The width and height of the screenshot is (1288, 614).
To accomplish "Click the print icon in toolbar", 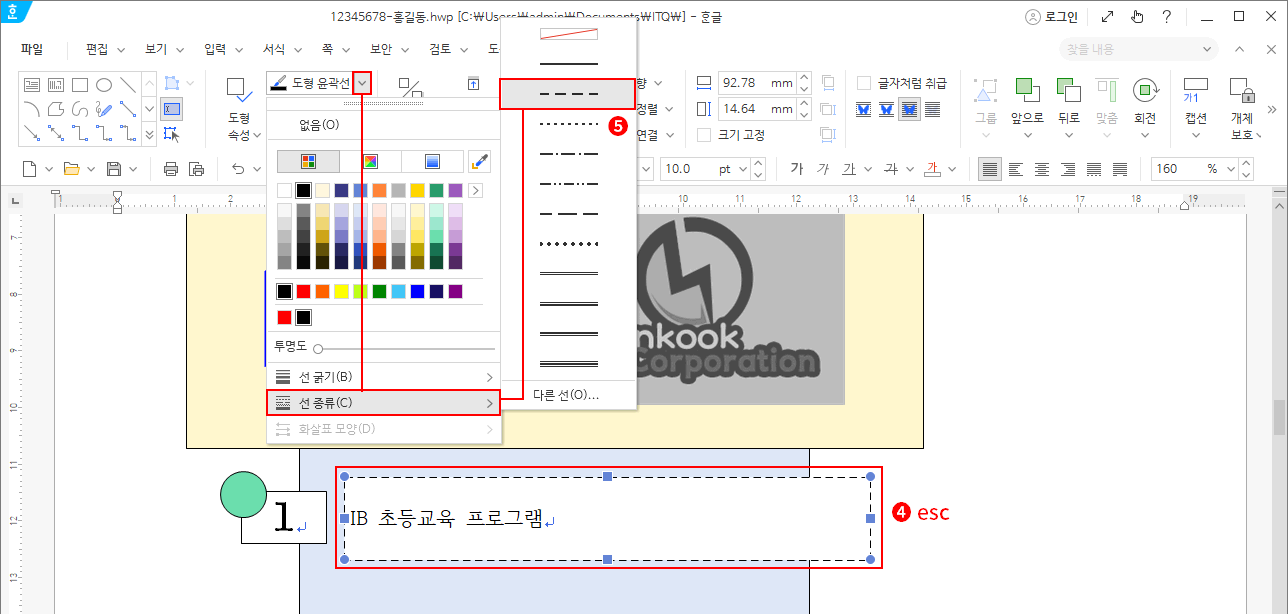I will pyautogui.click(x=171, y=169).
